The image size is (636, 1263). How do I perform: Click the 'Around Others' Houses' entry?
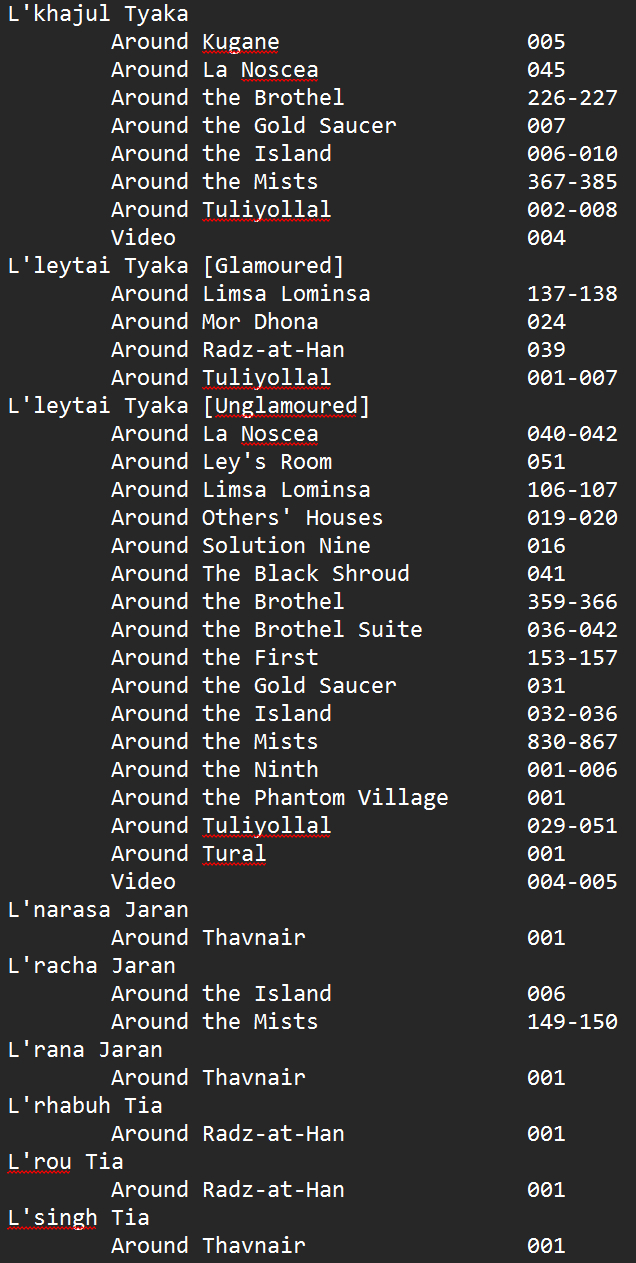click(246, 518)
